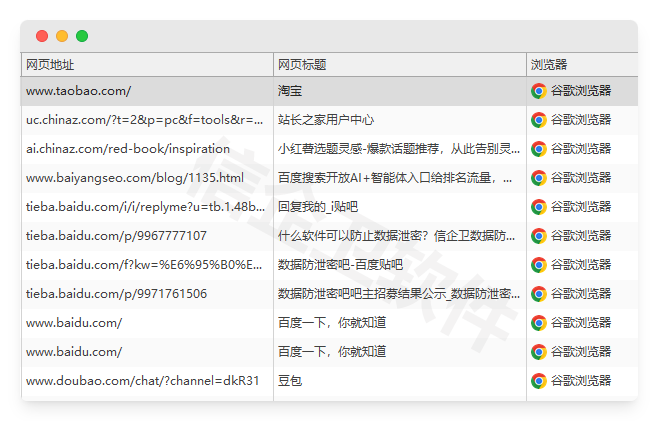Click the 浏览器 column header
This screenshot has width=658, height=421.
point(548,65)
